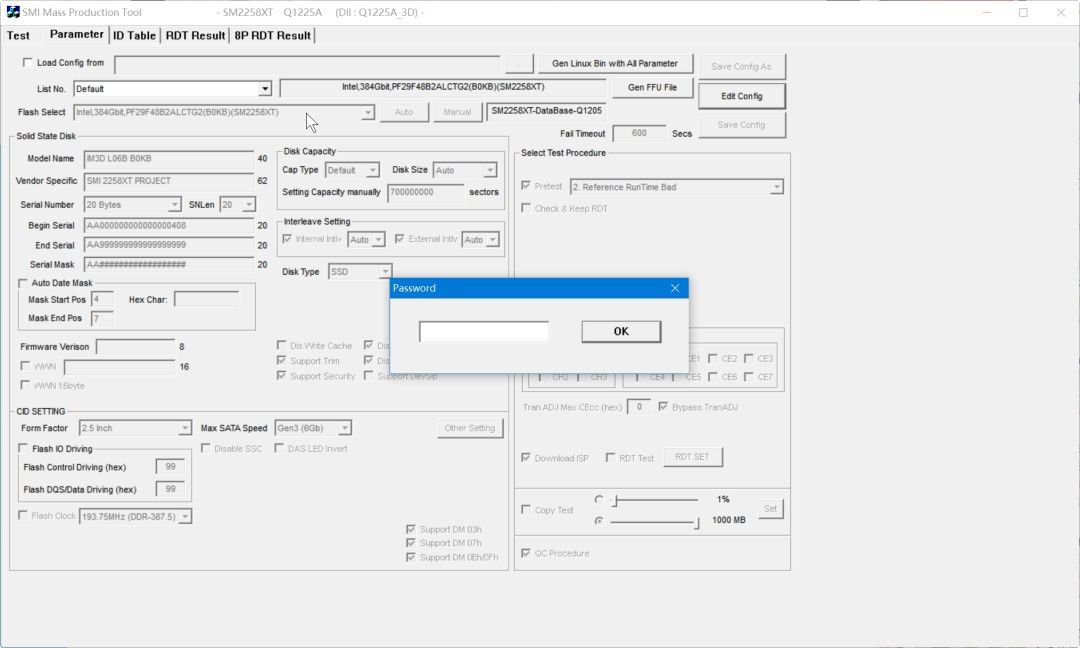Click the Gen FFU File button
This screenshot has width=1080, height=648.
652,87
